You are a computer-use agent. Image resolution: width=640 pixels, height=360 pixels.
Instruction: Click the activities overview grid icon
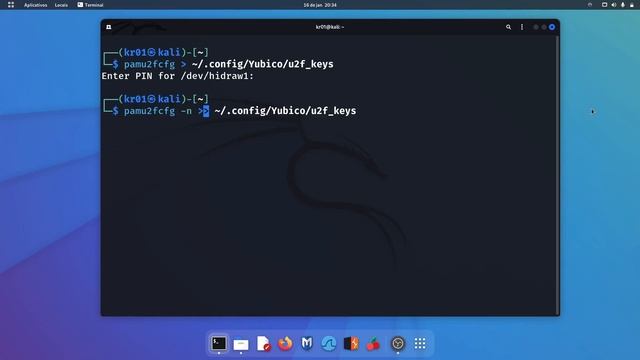[x=11, y=5]
